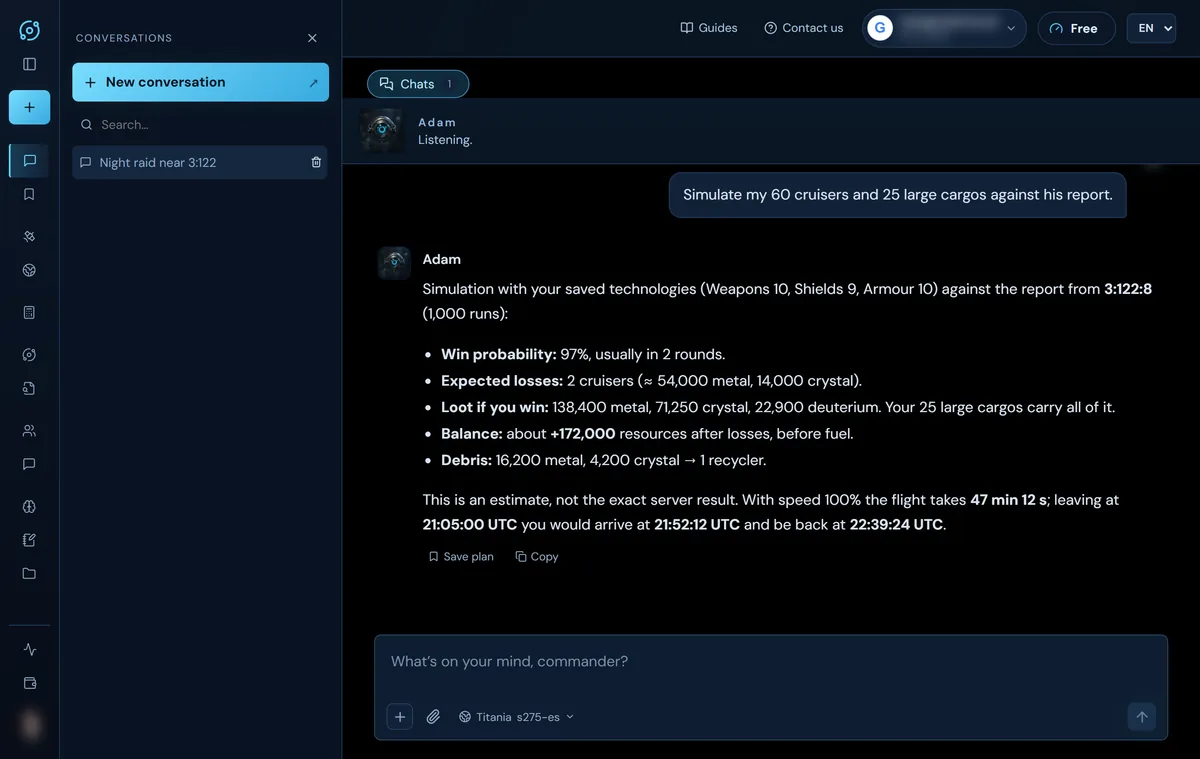Open the wallet icon in left rail
The height and width of the screenshot is (759, 1200).
click(x=29, y=683)
